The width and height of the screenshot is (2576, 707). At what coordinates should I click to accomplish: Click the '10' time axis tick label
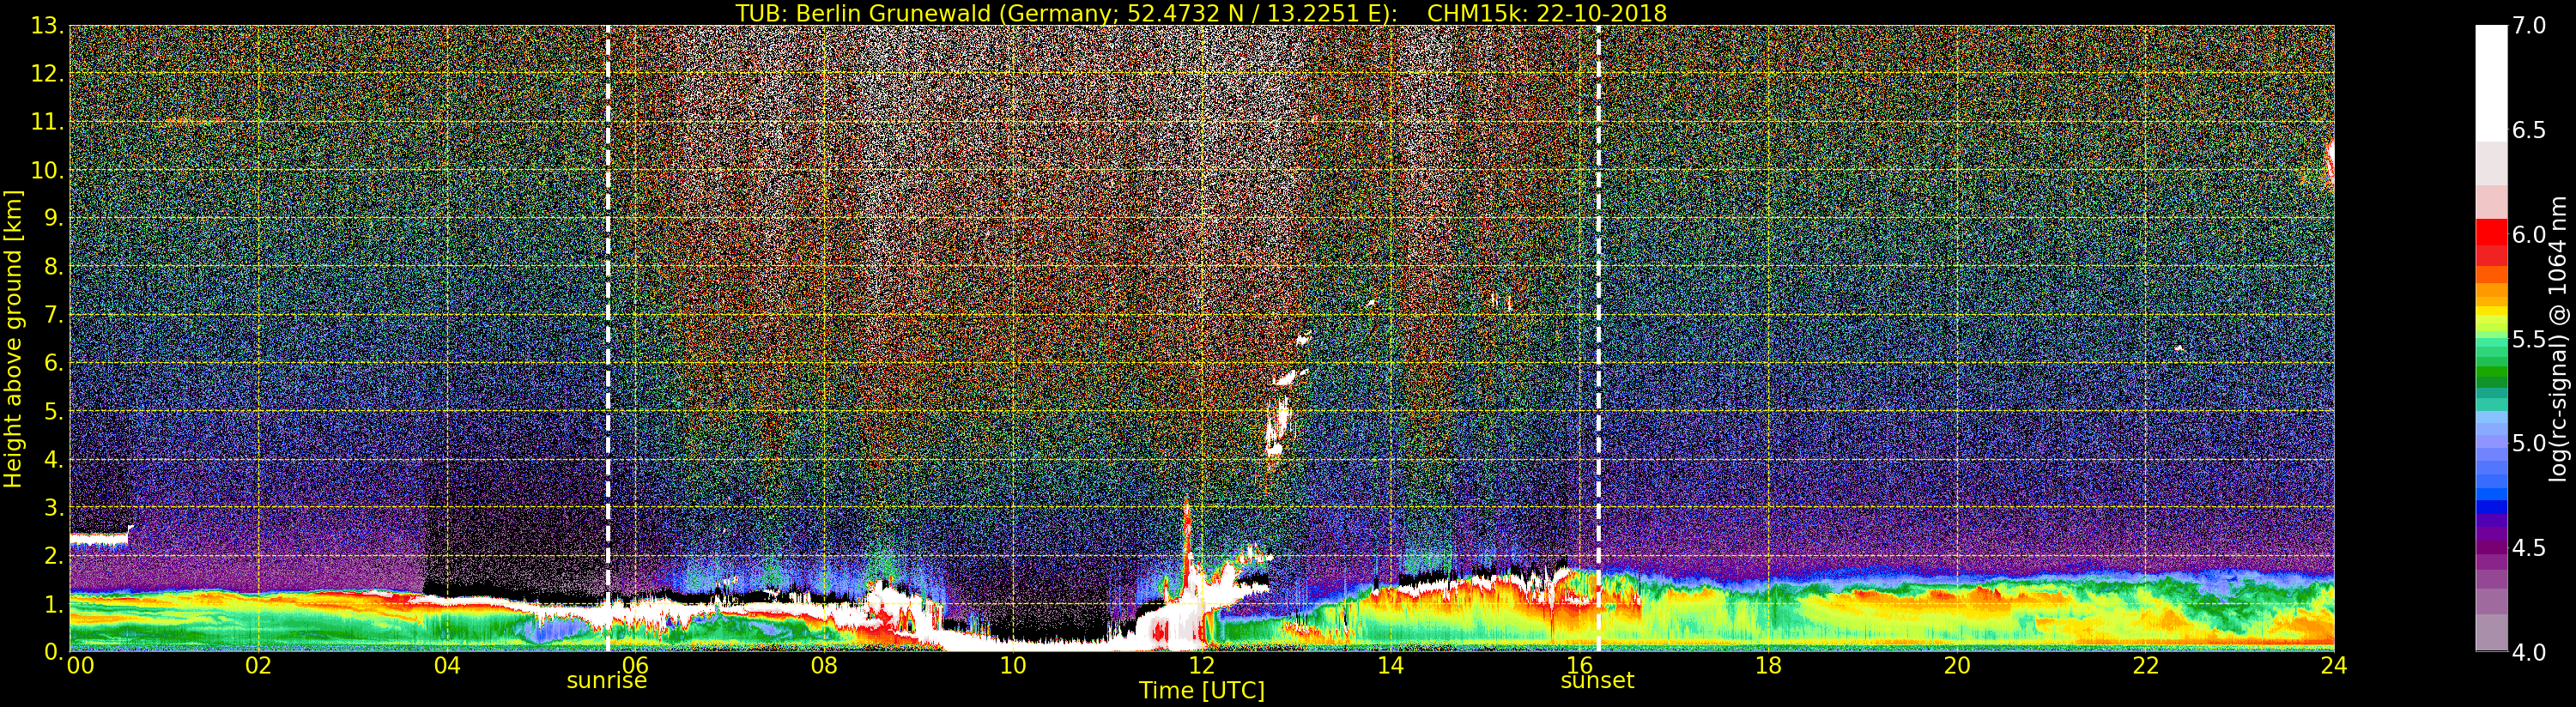[1013, 665]
